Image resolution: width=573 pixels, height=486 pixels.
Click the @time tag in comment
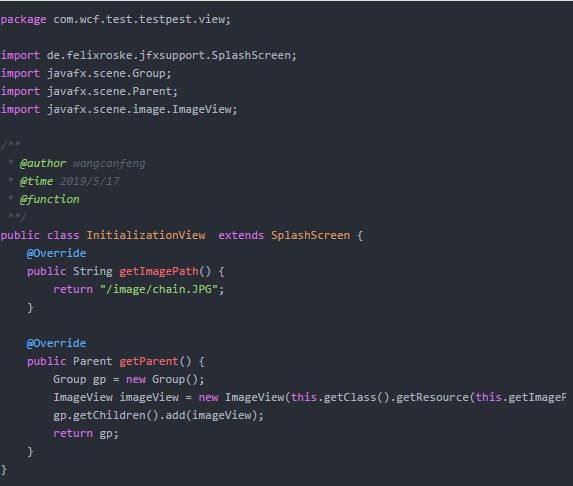(37, 181)
